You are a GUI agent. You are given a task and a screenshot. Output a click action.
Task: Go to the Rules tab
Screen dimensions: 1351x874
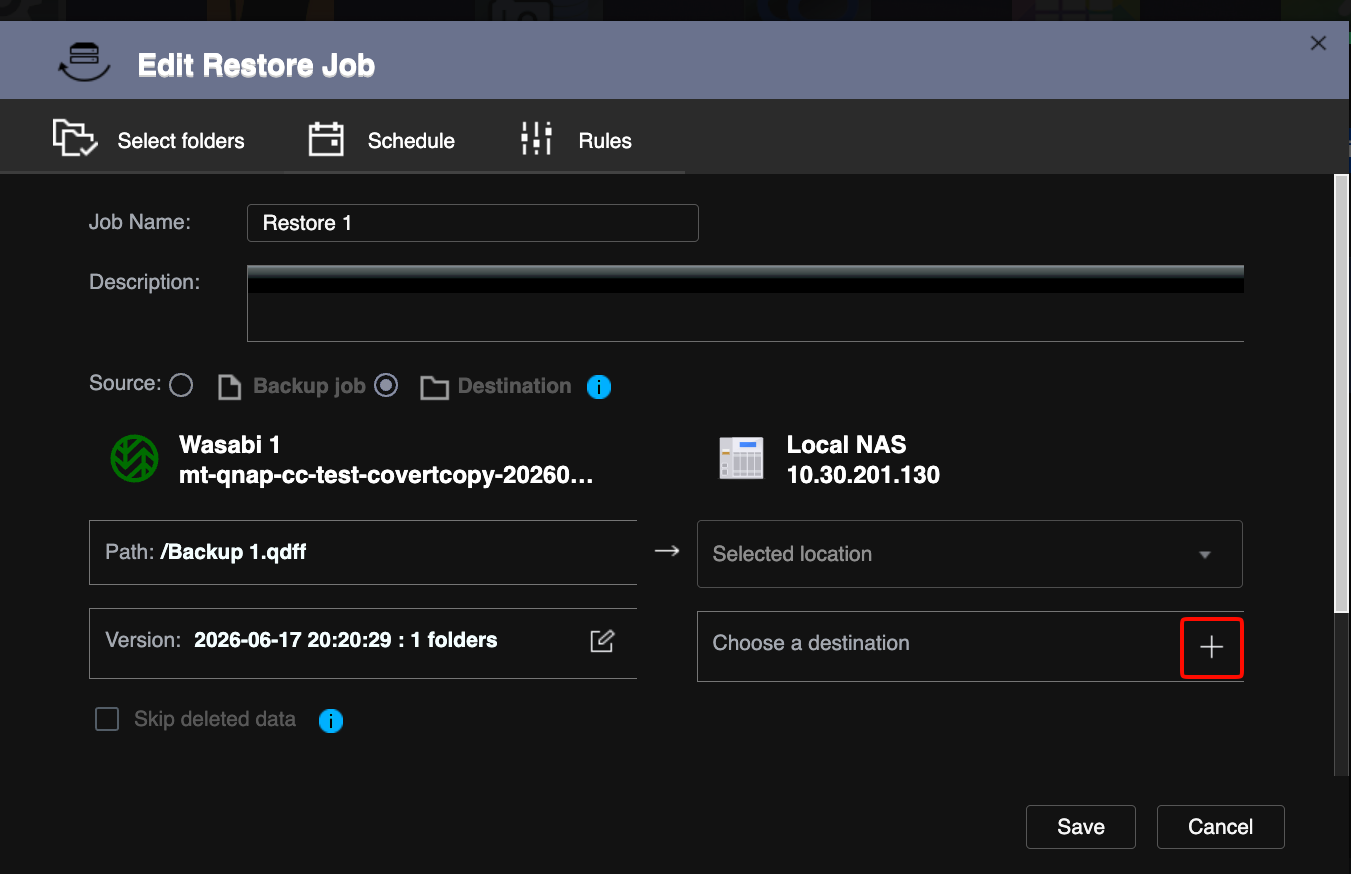point(577,139)
